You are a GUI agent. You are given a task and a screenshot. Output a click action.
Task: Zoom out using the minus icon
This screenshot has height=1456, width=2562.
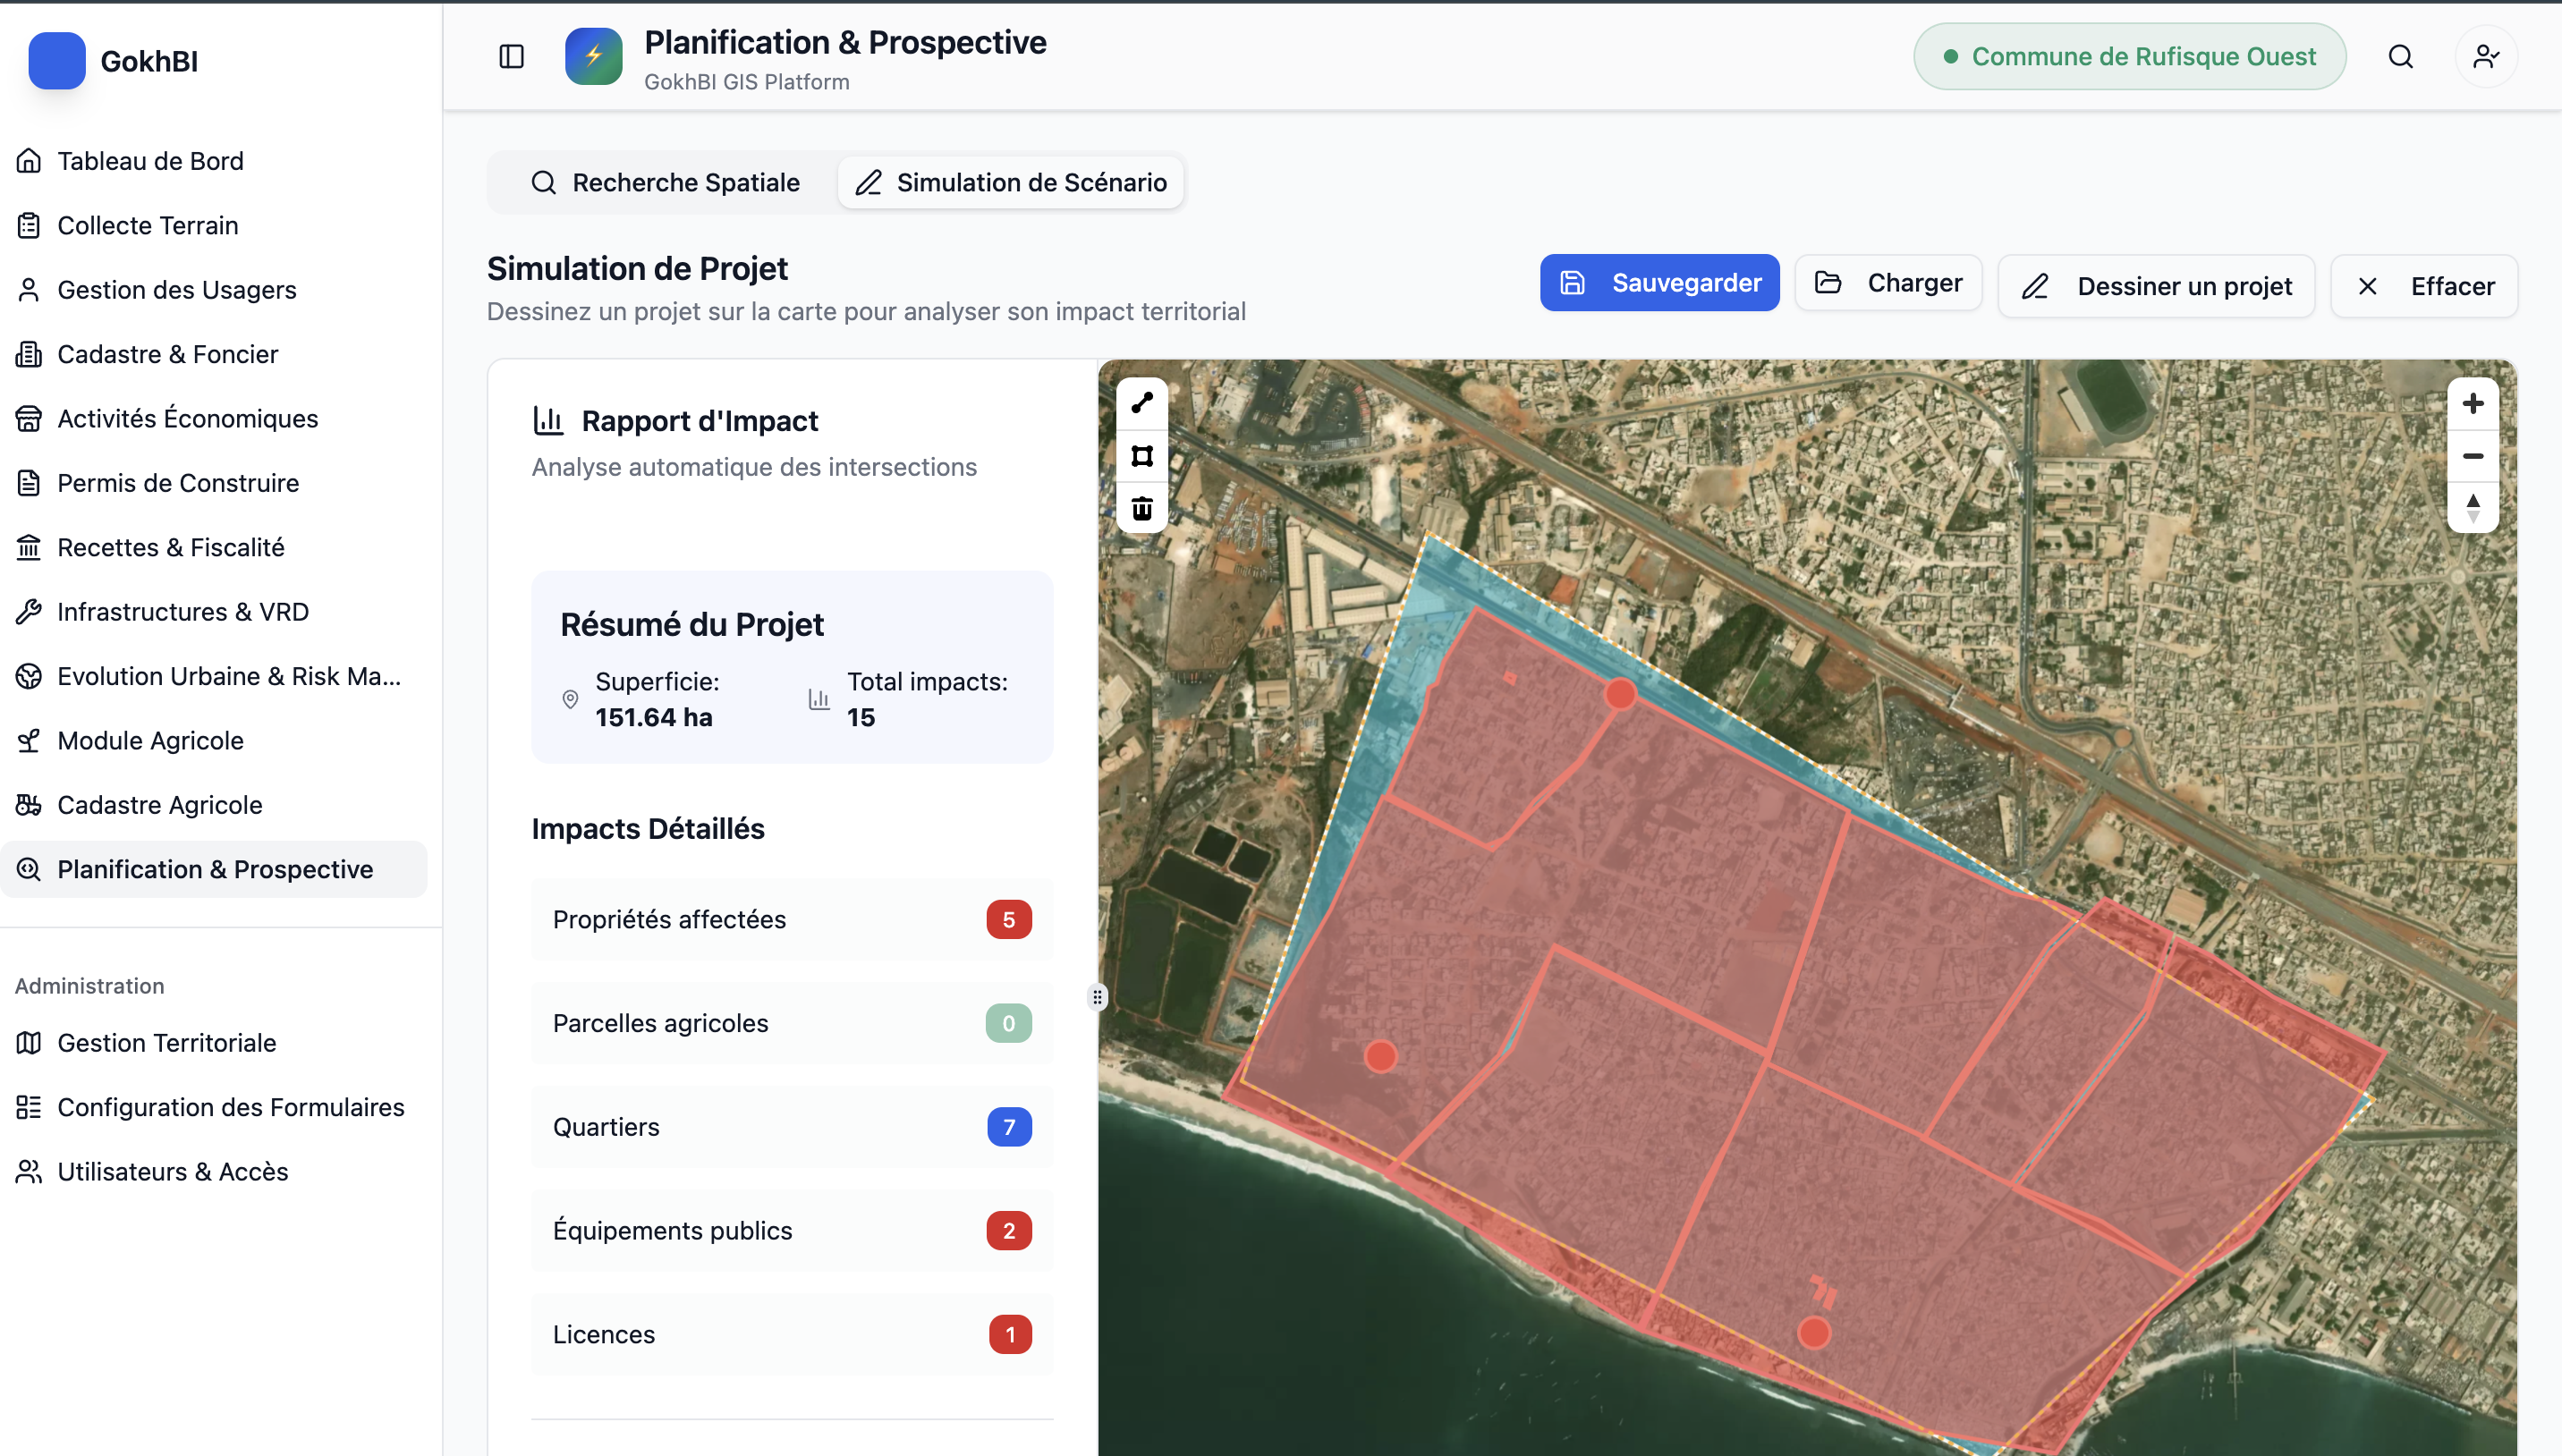[2473, 455]
